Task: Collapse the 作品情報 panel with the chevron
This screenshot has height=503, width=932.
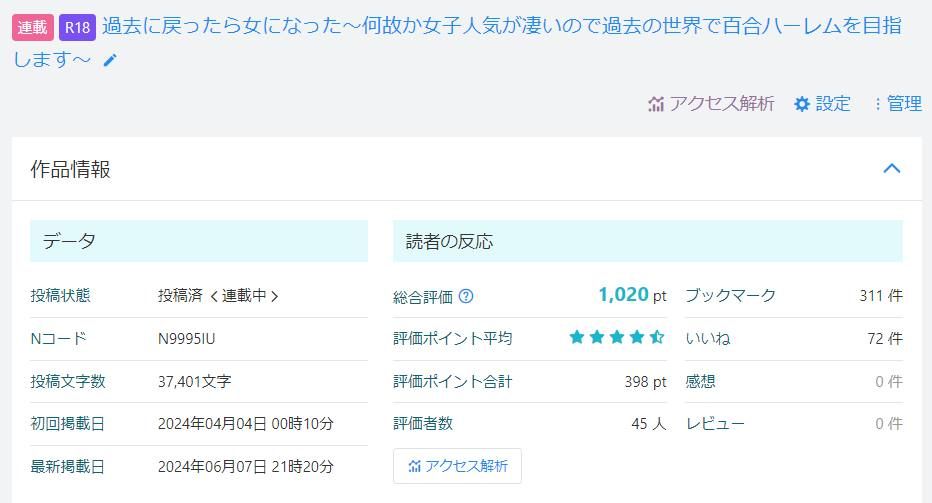Action: (892, 168)
